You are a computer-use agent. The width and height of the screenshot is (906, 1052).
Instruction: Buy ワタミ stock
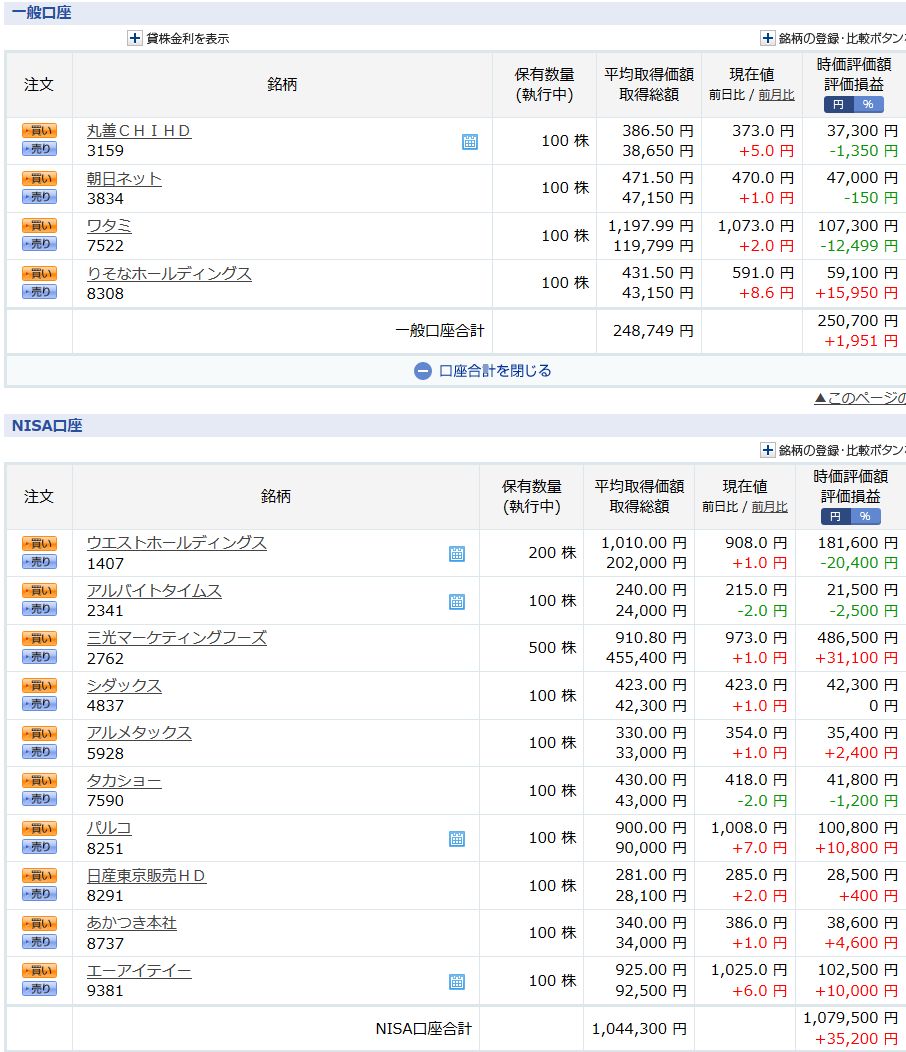pyautogui.click(x=39, y=225)
